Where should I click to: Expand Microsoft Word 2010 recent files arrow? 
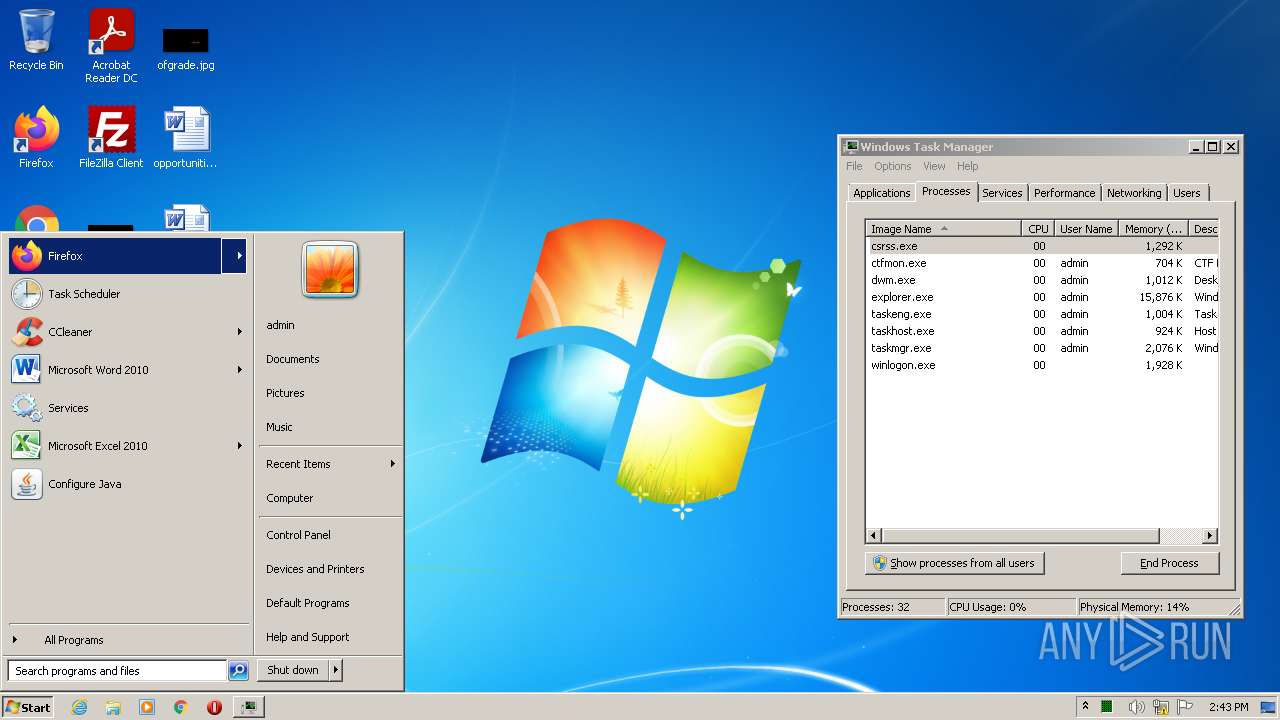[240, 370]
